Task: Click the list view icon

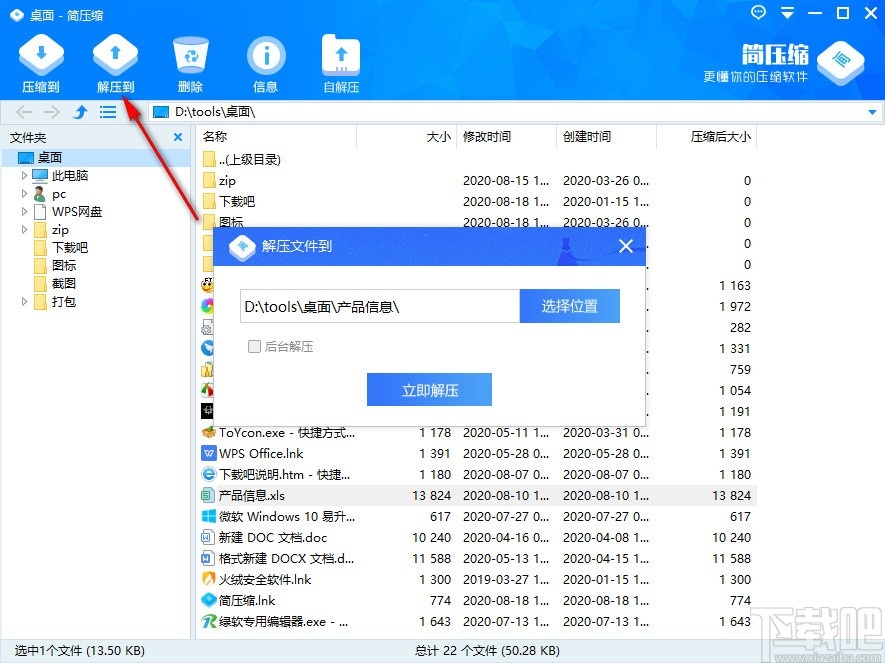Action: click(108, 112)
